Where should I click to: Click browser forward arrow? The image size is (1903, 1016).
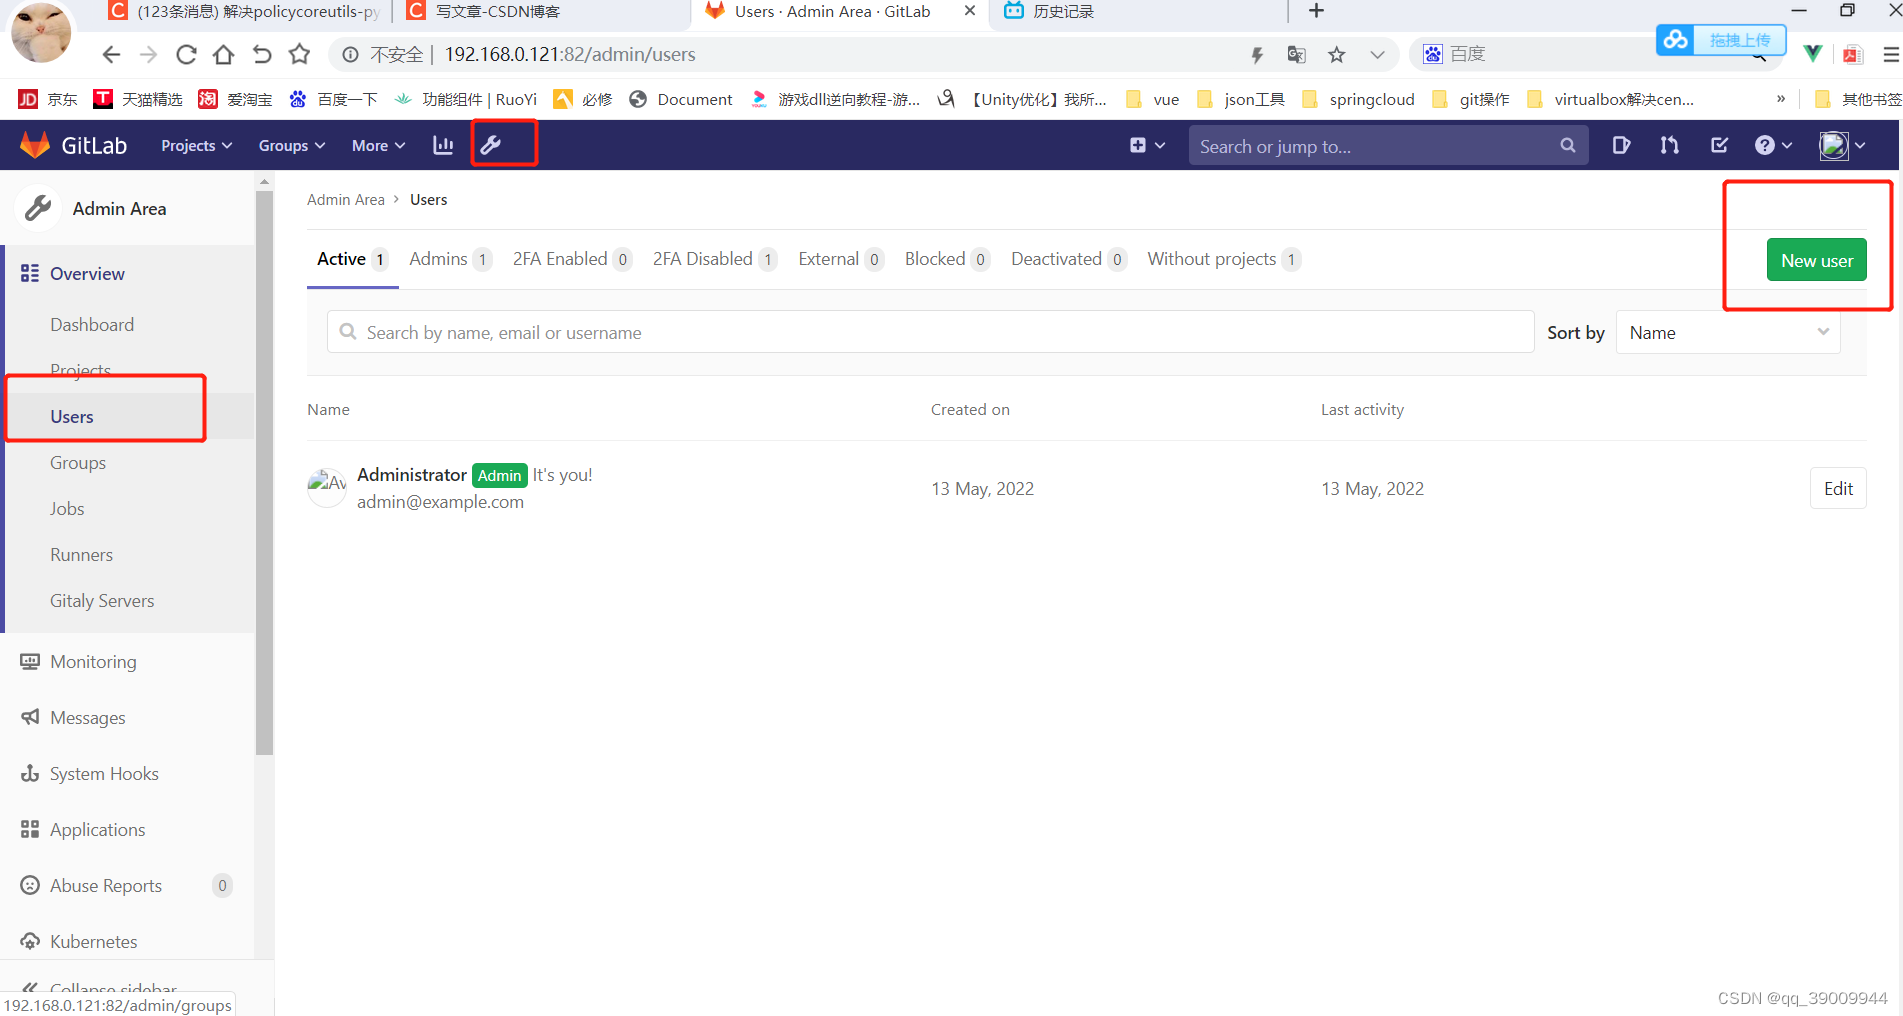pyautogui.click(x=148, y=54)
